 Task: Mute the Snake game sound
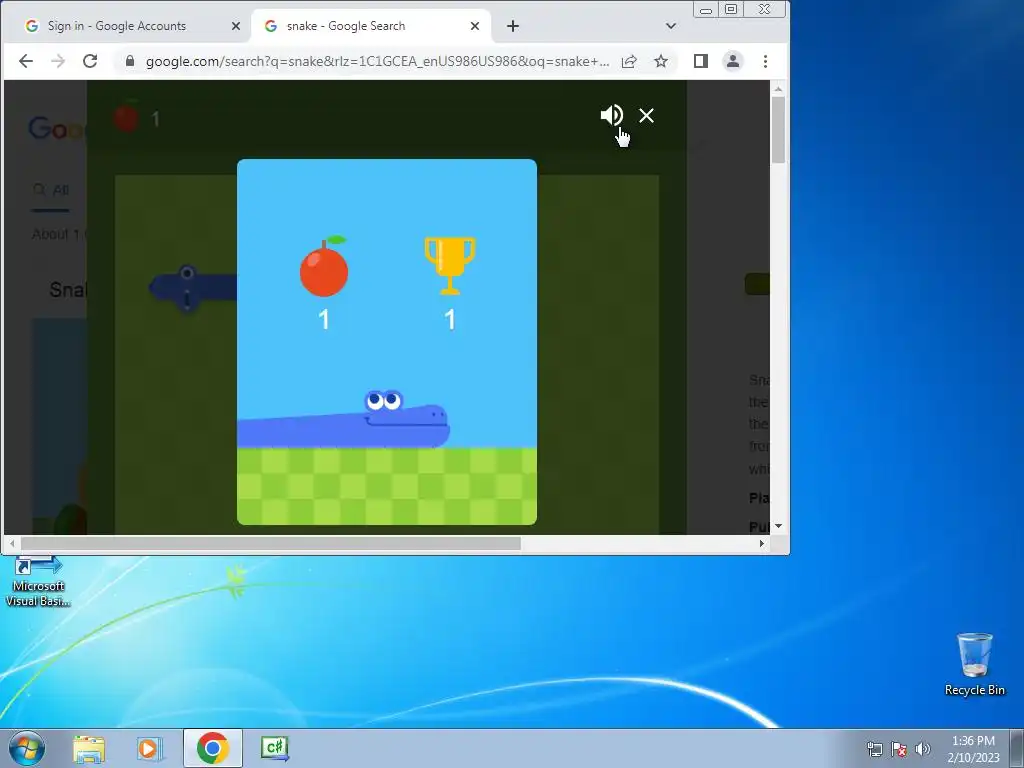click(612, 116)
